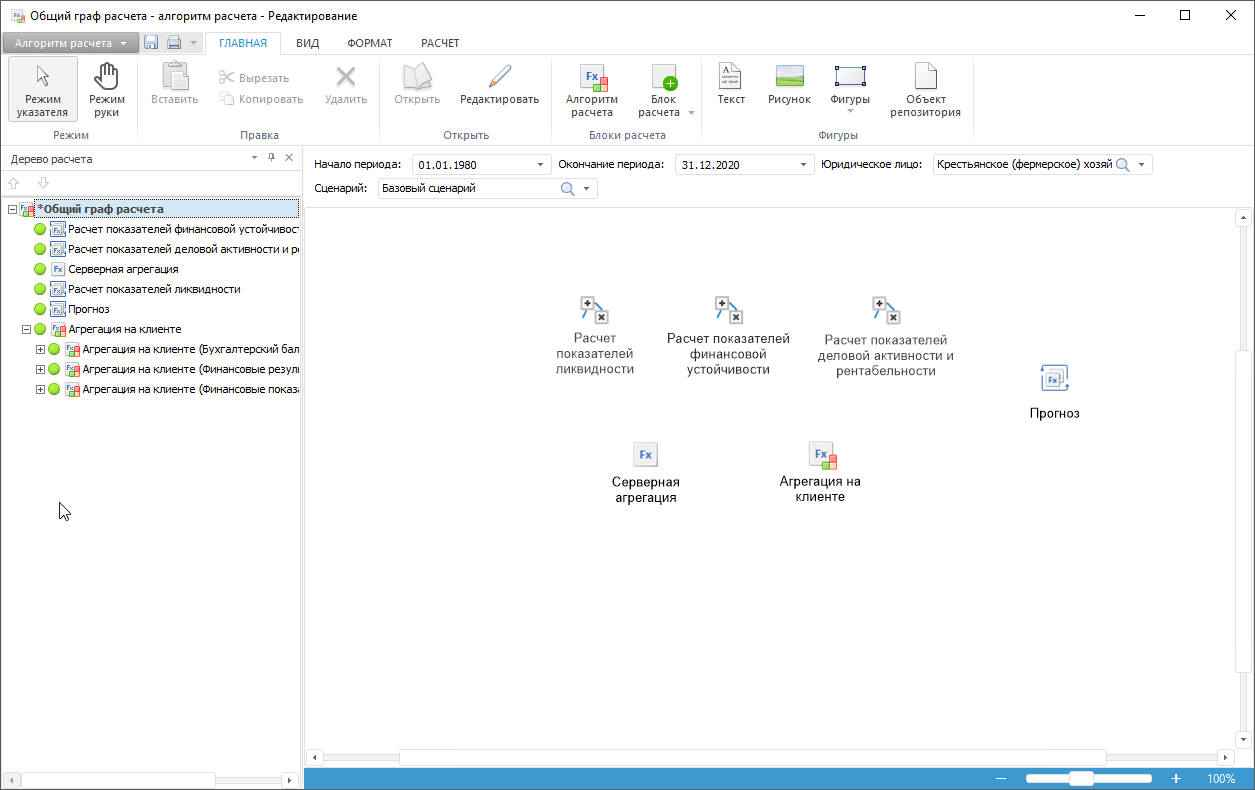This screenshot has width=1255, height=790.
Task: Open the РАСЧЕТ ribbon tab
Action: tap(440, 43)
